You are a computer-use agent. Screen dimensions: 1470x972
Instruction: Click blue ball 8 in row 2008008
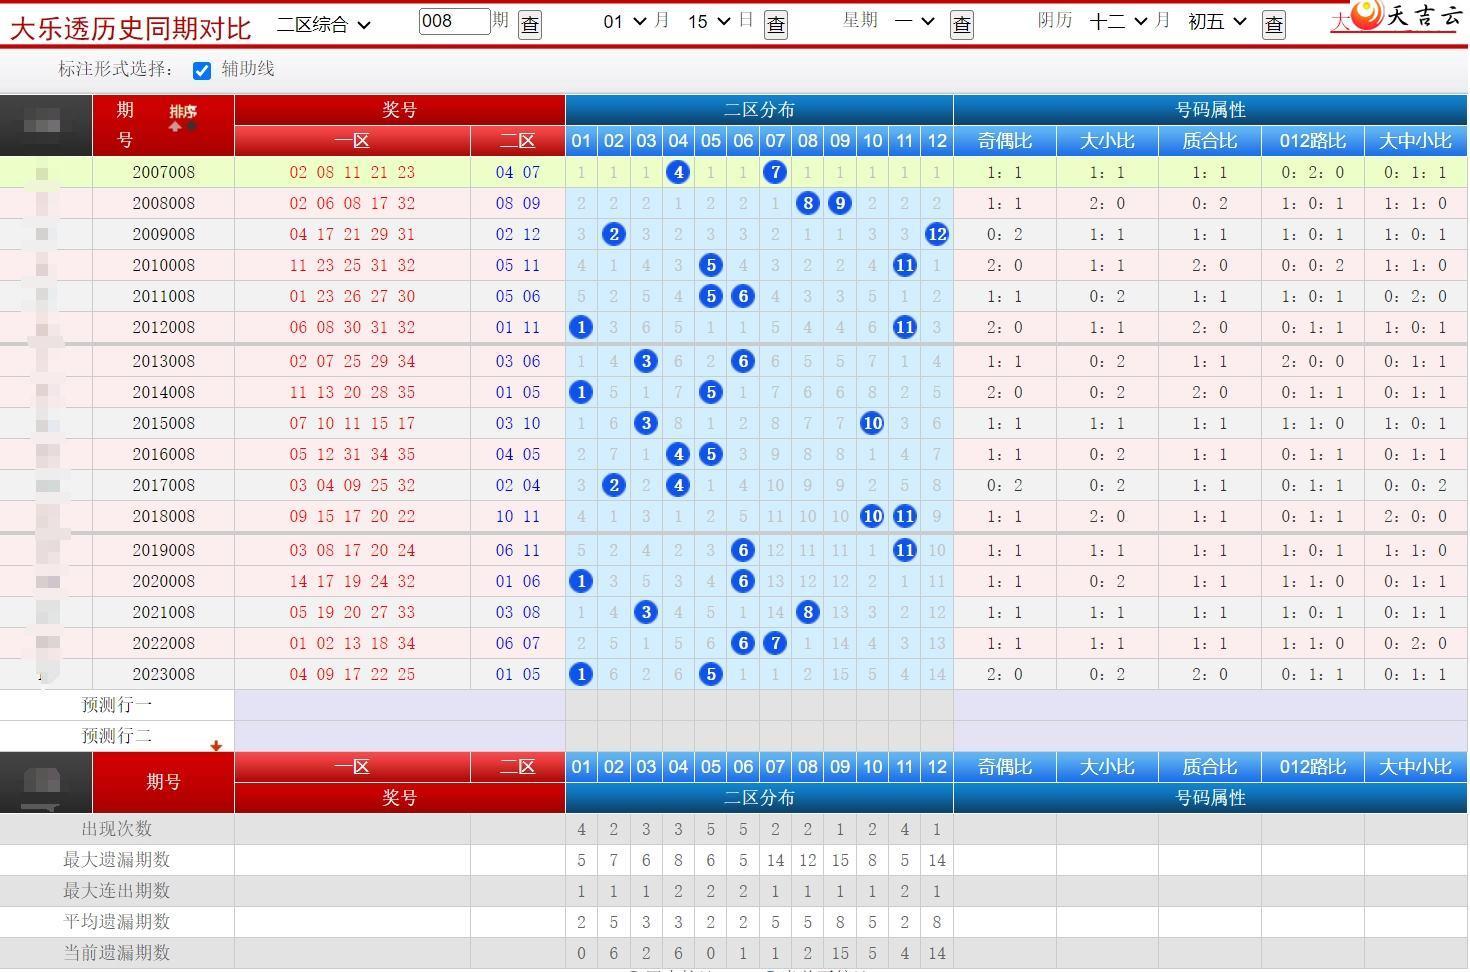click(x=808, y=203)
